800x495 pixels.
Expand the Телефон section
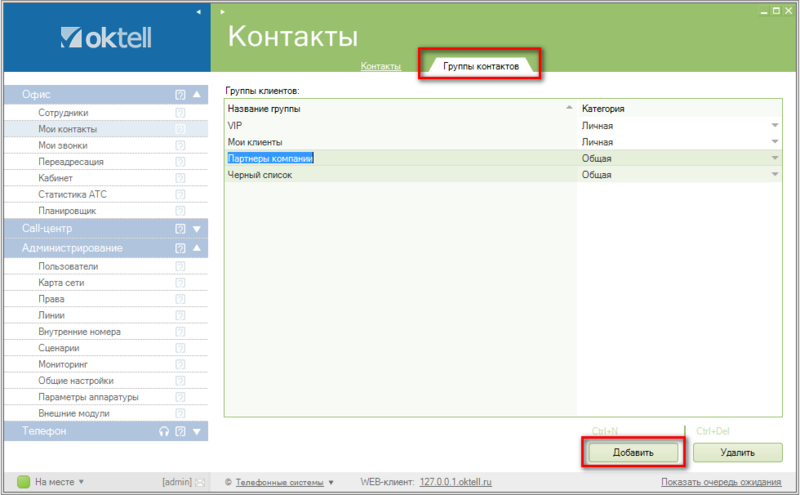coord(197,432)
